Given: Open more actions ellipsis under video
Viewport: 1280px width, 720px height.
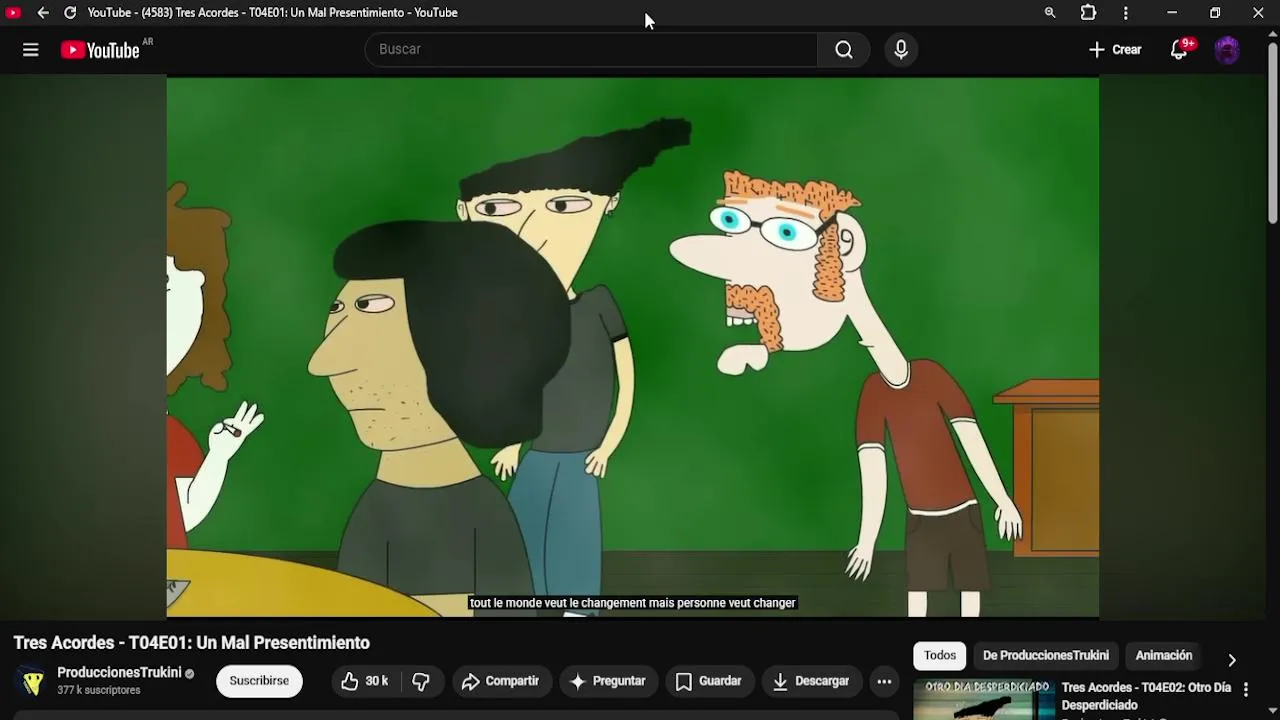Looking at the screenshot, I should click(884, 681).
